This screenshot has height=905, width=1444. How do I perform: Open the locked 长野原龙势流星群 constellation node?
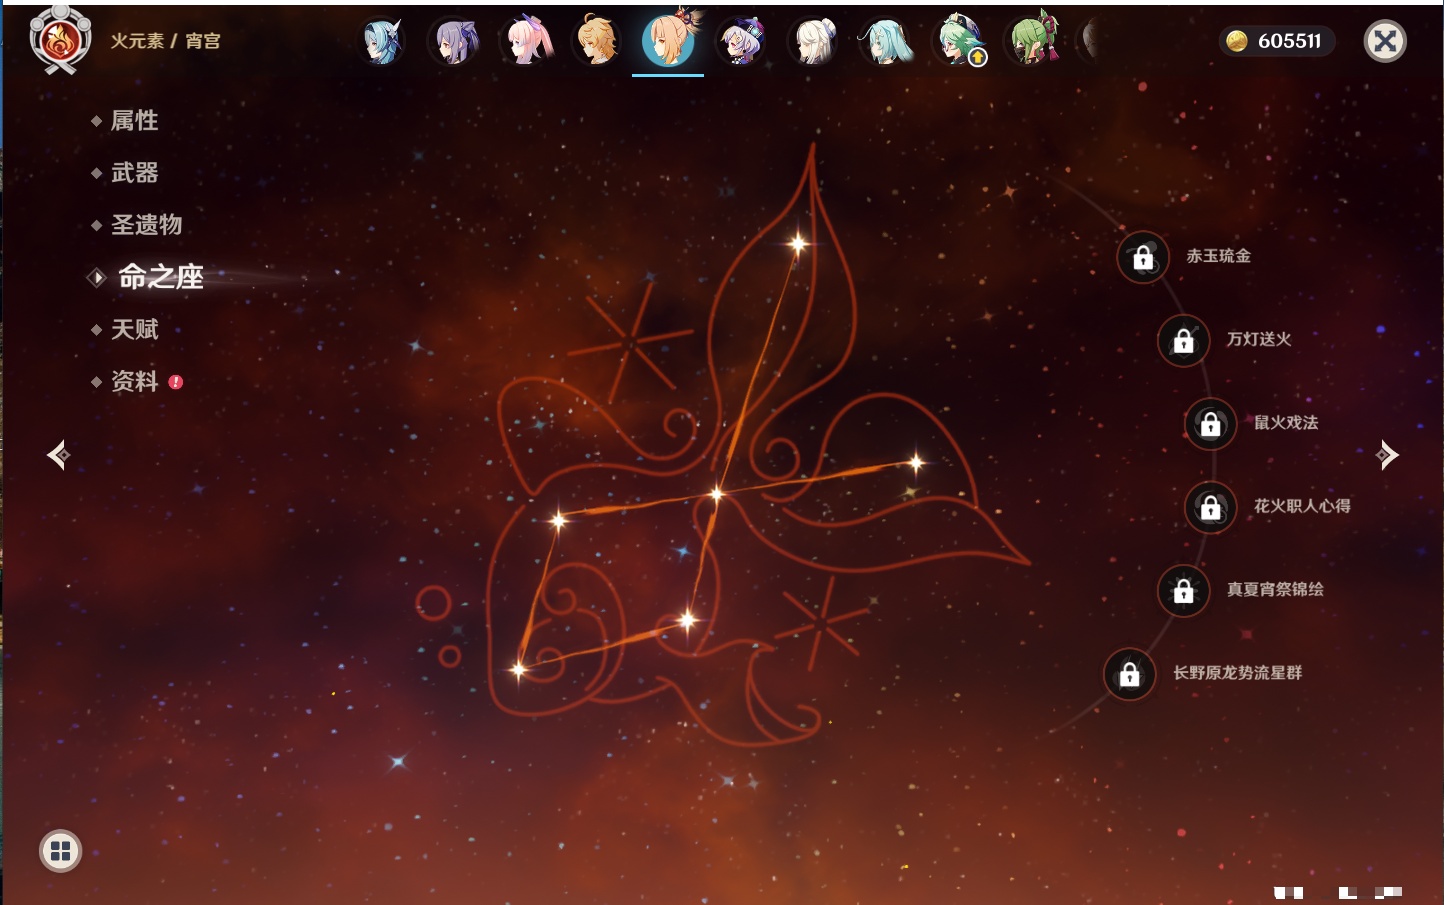pos(1130,674)
